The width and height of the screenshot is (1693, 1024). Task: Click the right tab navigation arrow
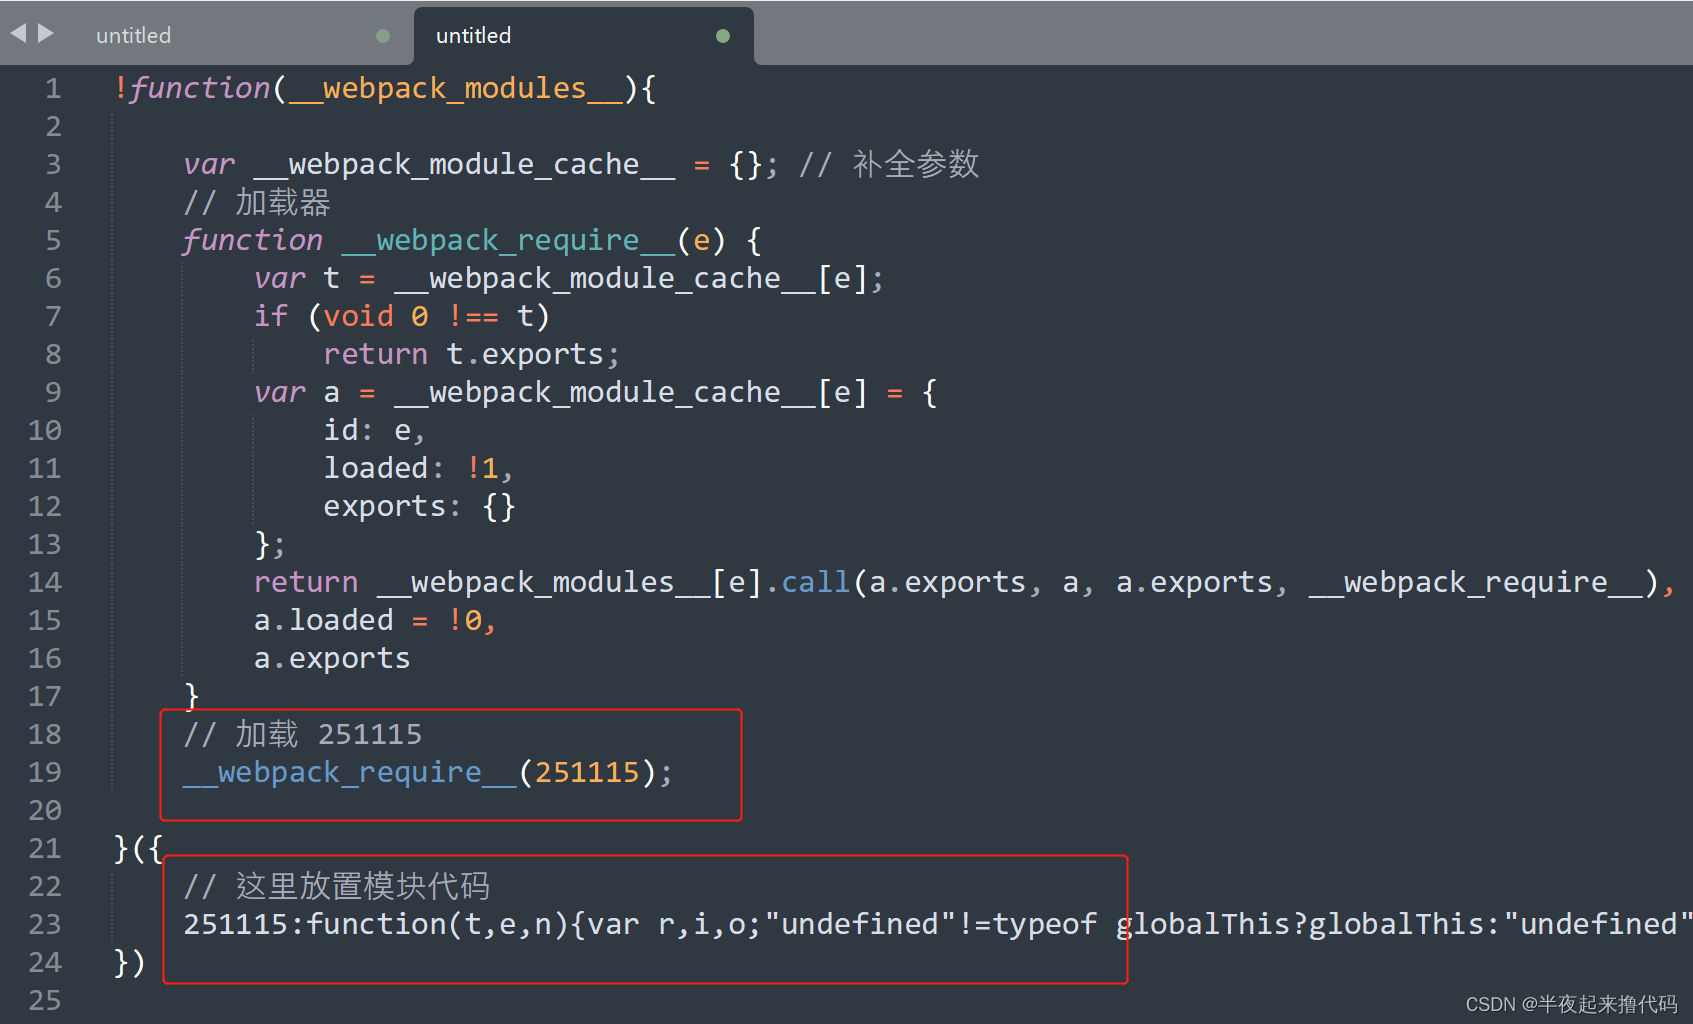pyautogui.click(x=45, y=33)
